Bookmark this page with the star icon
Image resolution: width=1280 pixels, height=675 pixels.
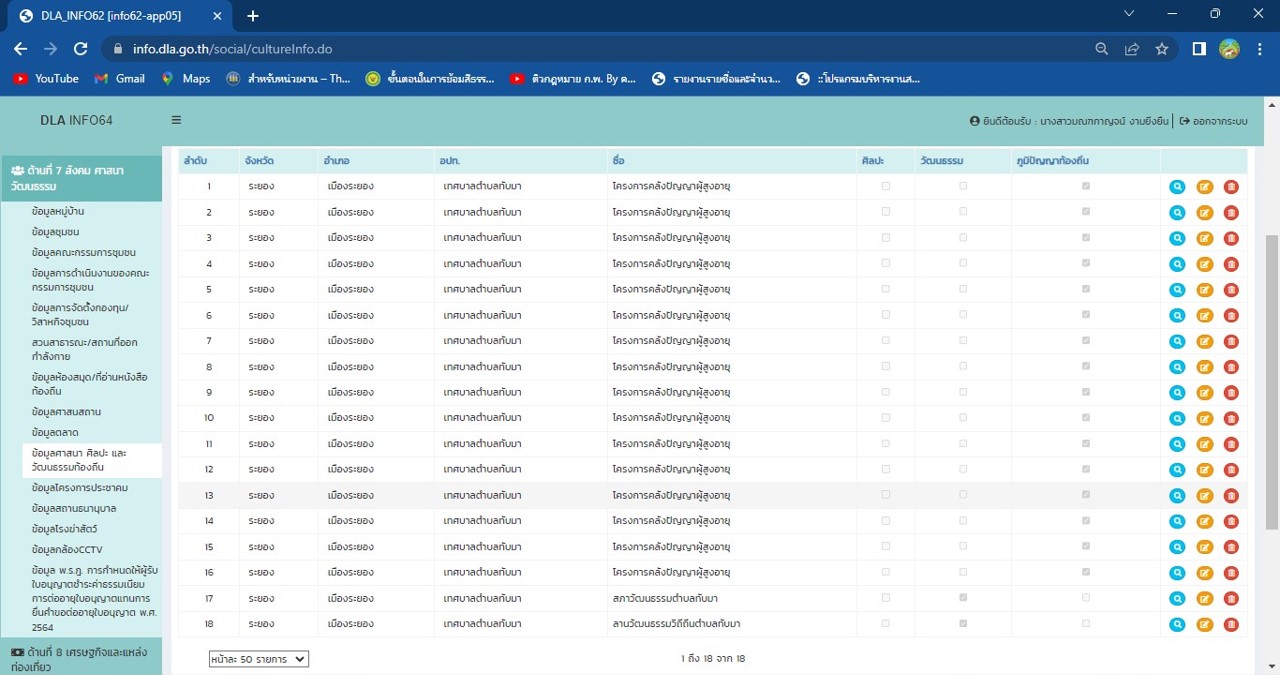coord(1161,48)
